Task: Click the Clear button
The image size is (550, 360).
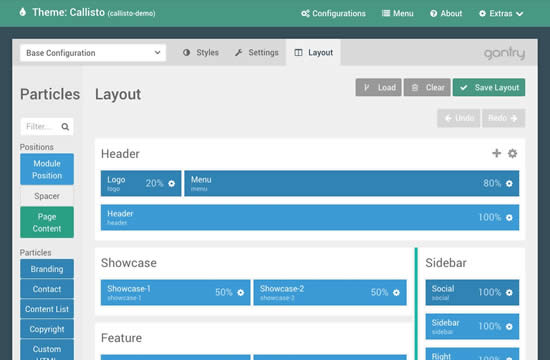Action: [x=427, y=87]
